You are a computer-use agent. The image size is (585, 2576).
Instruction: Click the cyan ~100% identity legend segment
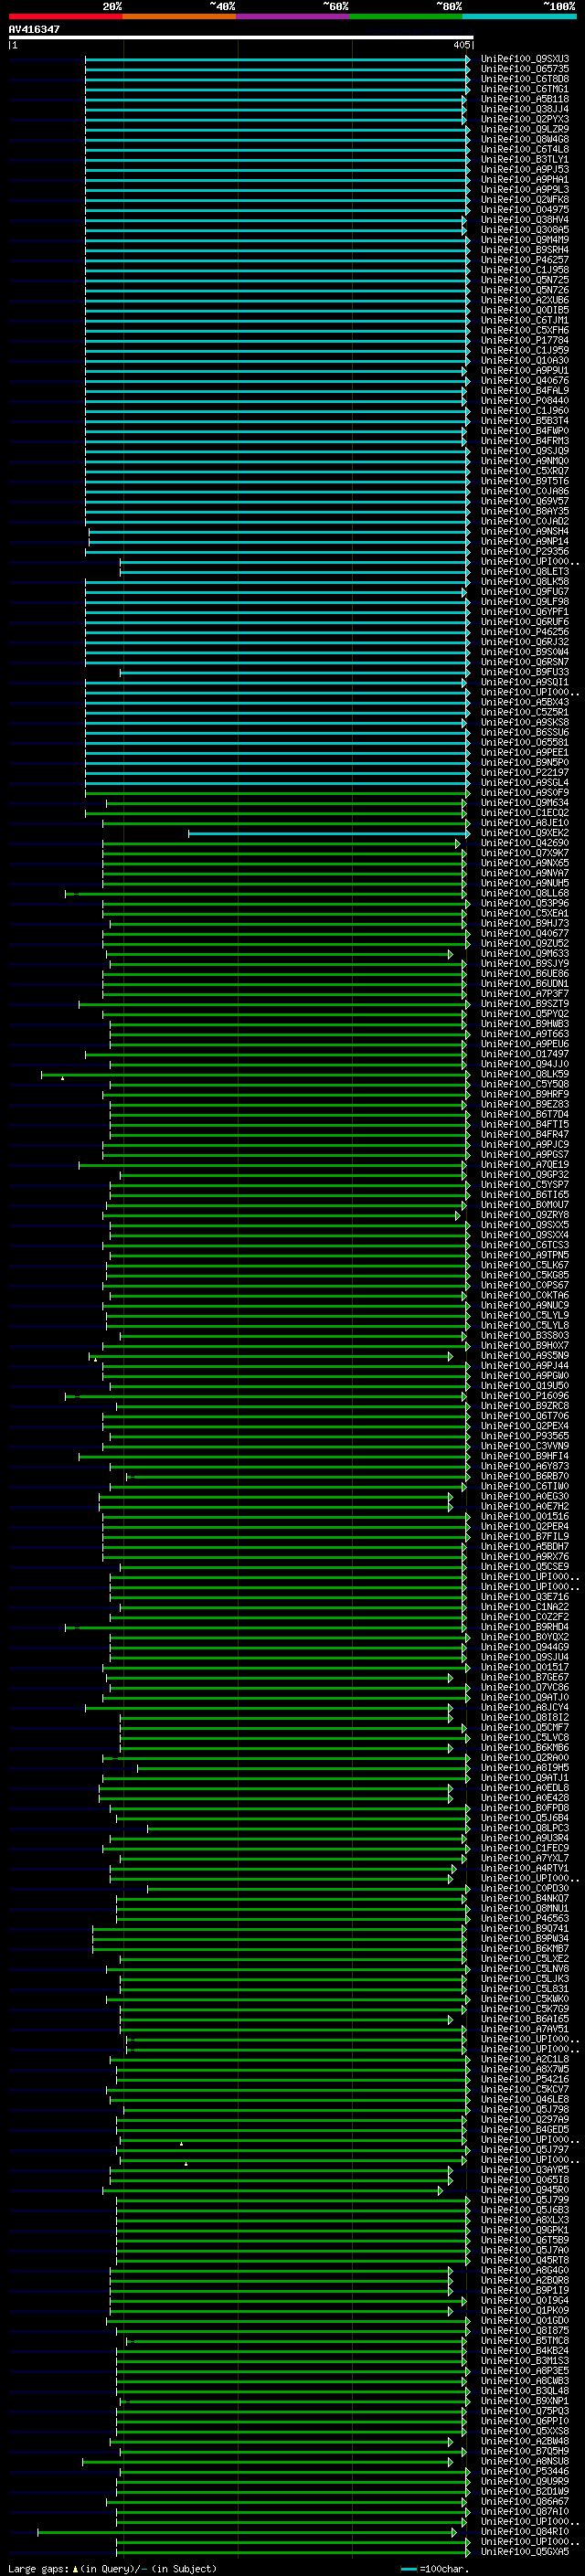(x=520, y=16)
